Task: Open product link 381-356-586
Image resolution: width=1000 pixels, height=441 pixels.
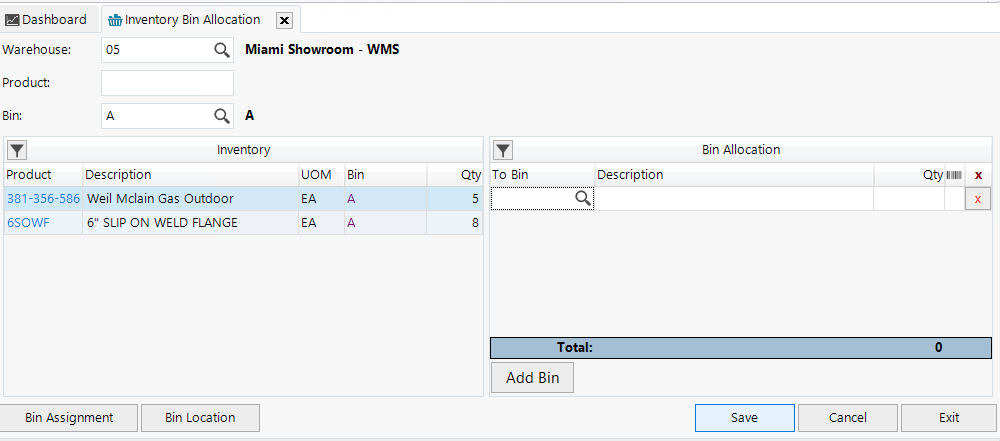Action: click(x=43, y=199)
